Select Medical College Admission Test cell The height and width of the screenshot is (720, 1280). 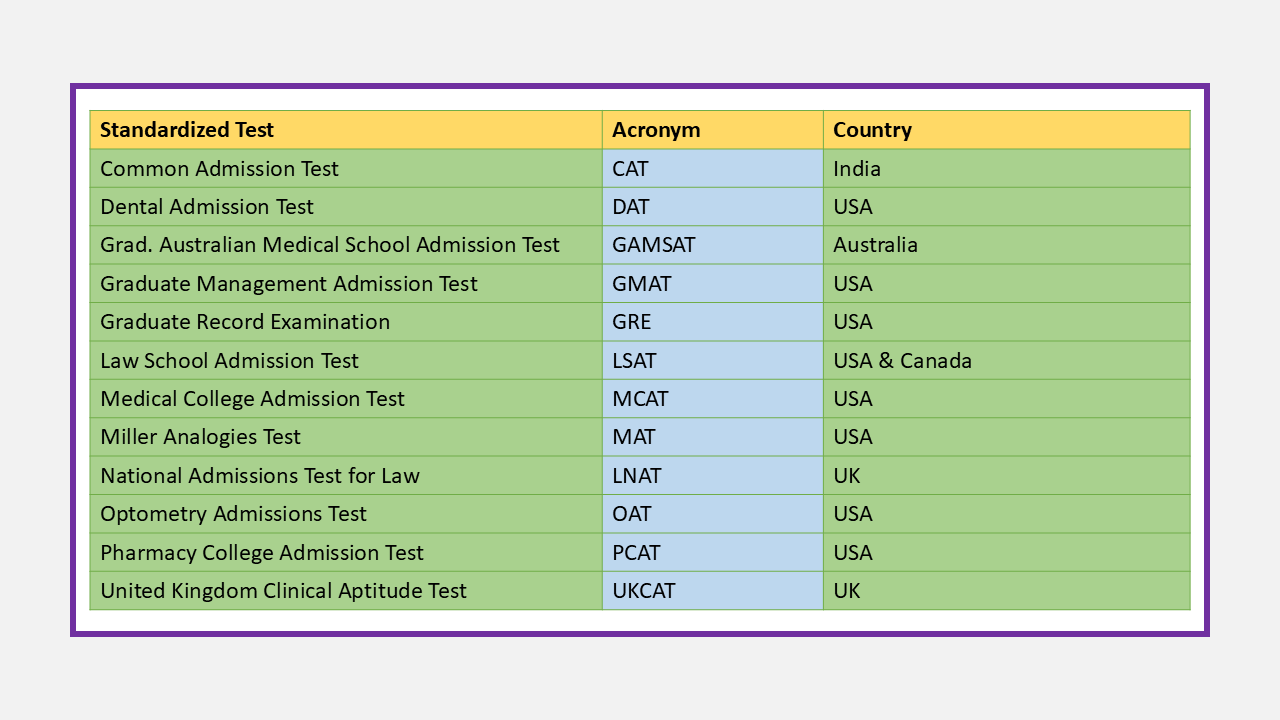346,399
